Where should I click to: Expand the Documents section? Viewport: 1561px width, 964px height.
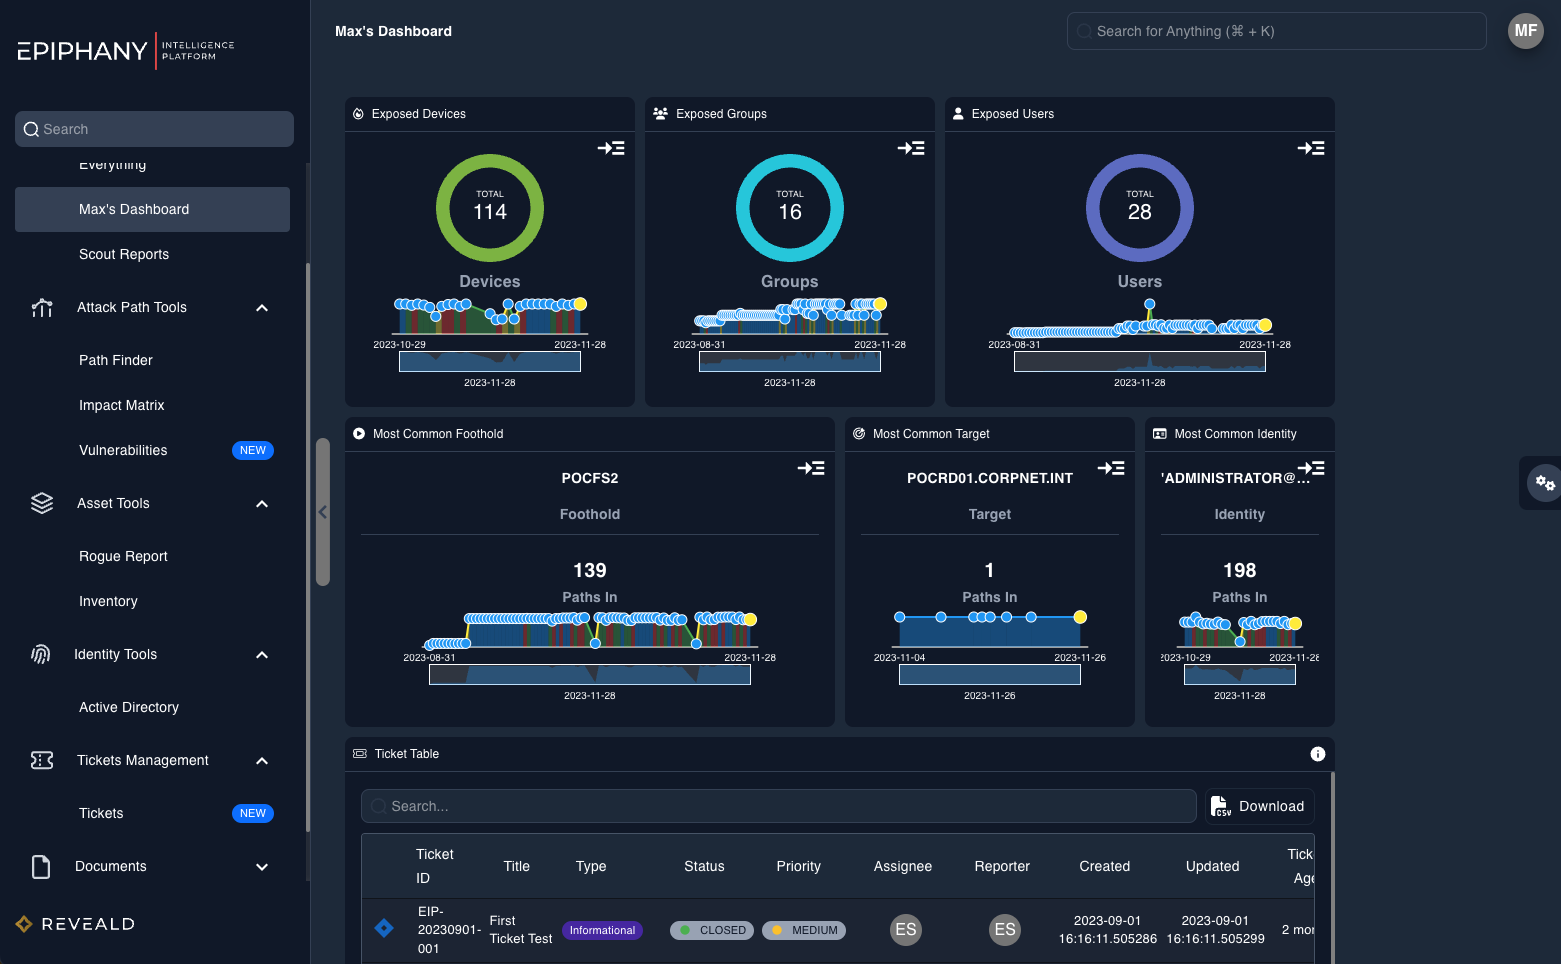(261, 867)
